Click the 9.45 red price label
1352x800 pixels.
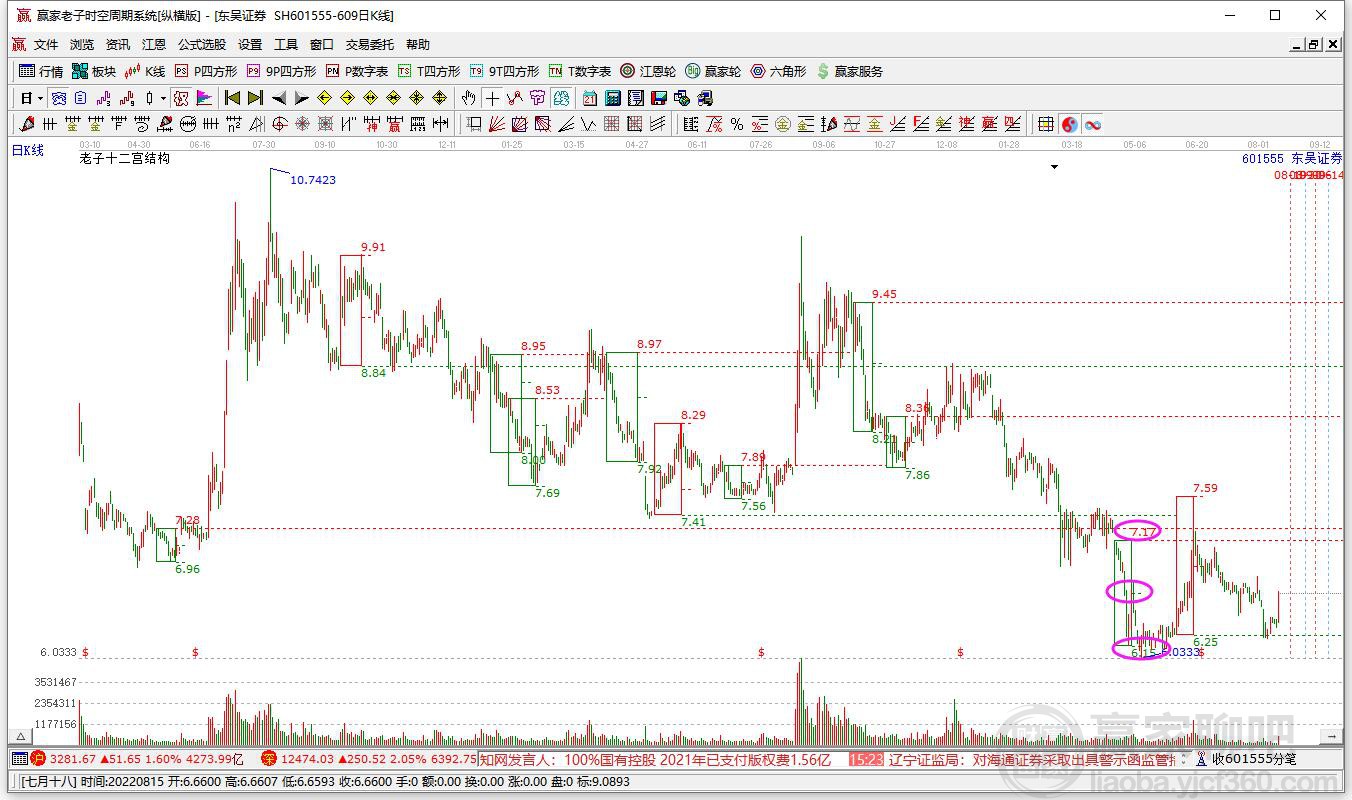tap(884, 294)
